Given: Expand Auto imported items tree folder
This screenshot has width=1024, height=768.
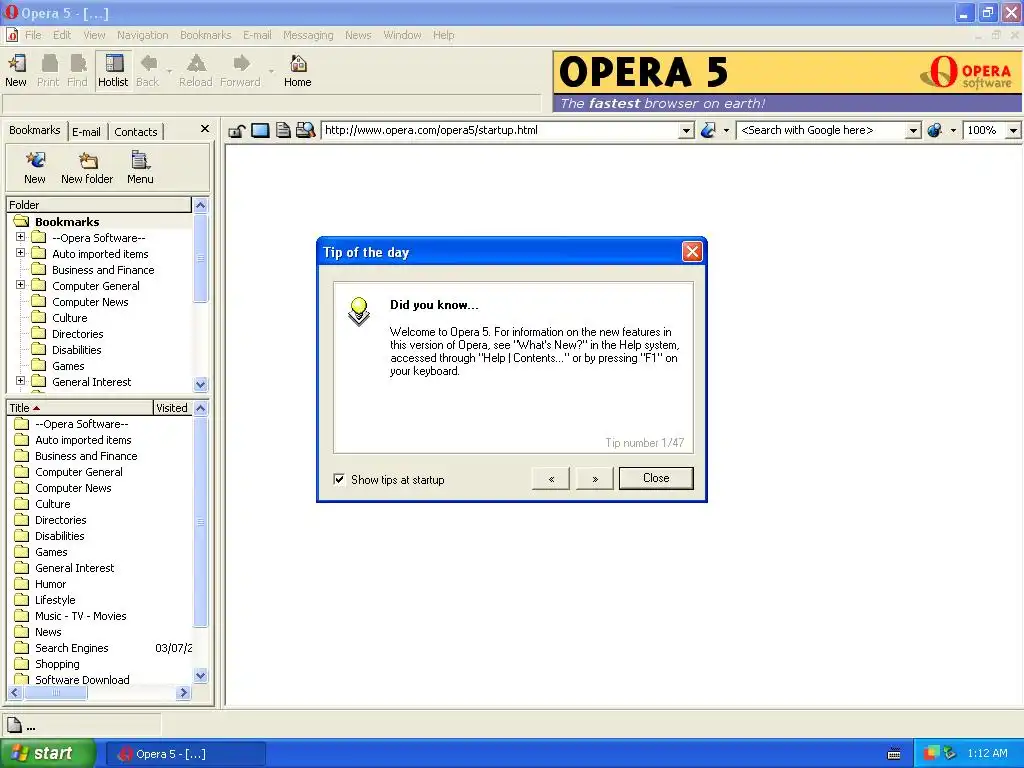Looking at the screenshot, I should coord(20,253).
